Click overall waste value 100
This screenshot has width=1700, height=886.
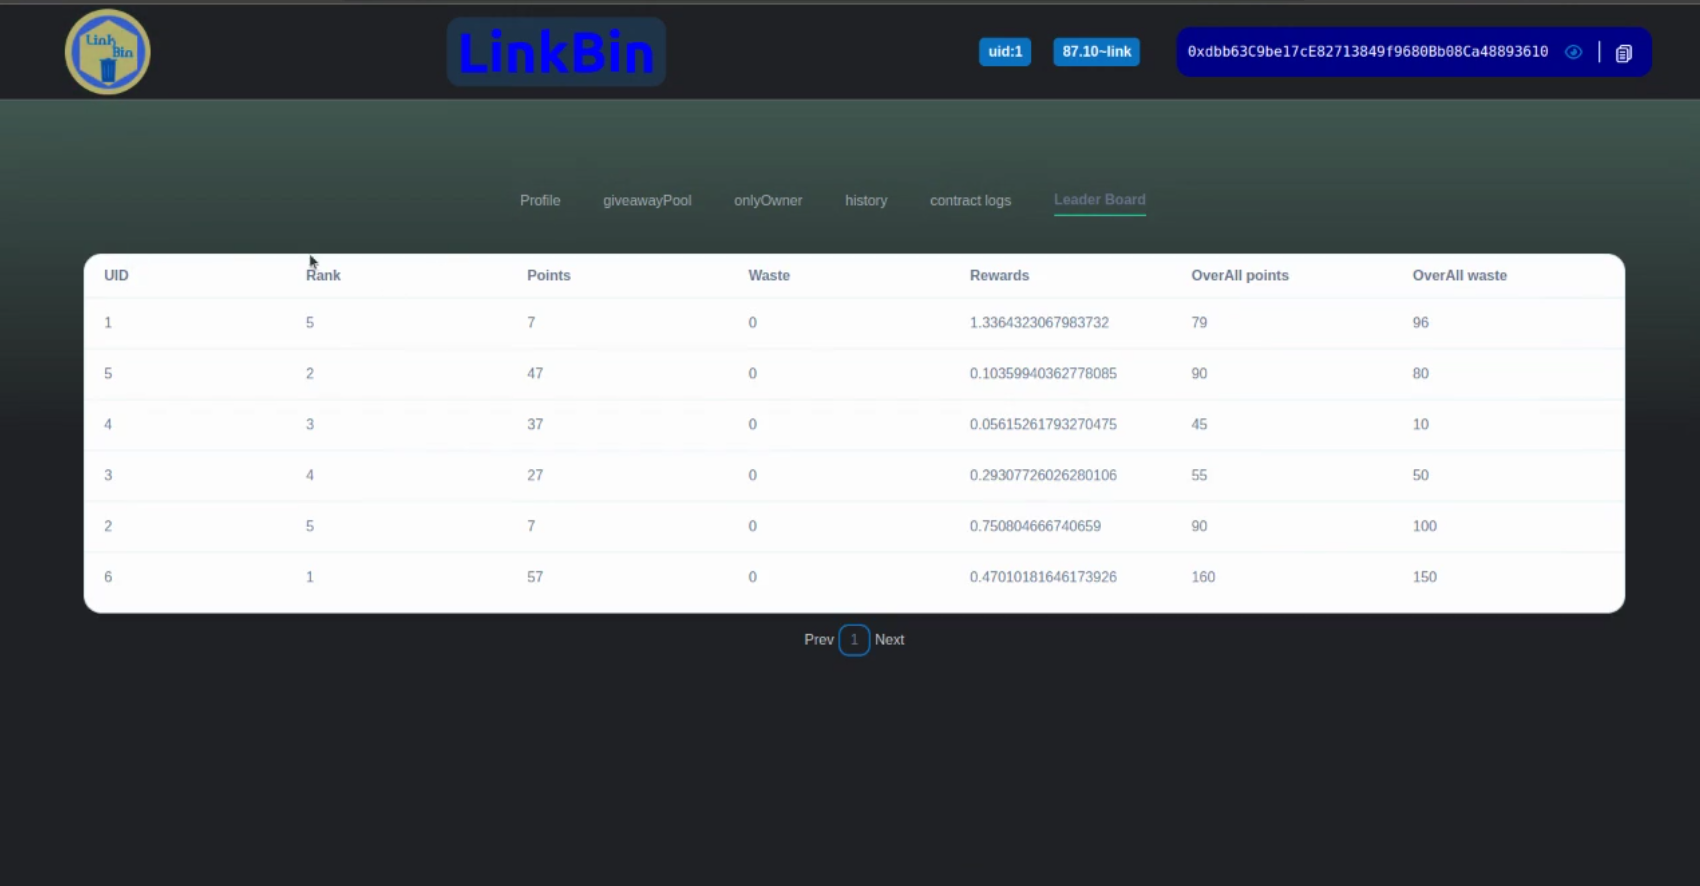click(1424, 526)
